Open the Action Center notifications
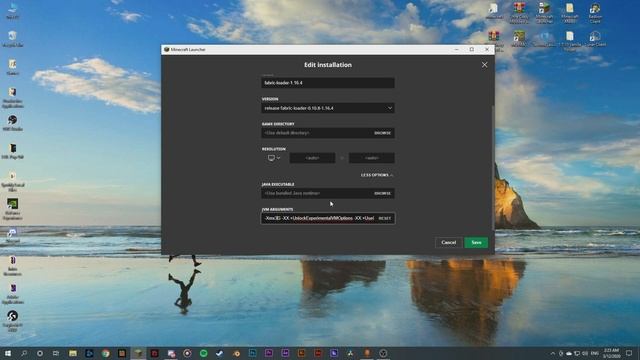The width and height of the screenshot is (640, 360). click(629, 353)
